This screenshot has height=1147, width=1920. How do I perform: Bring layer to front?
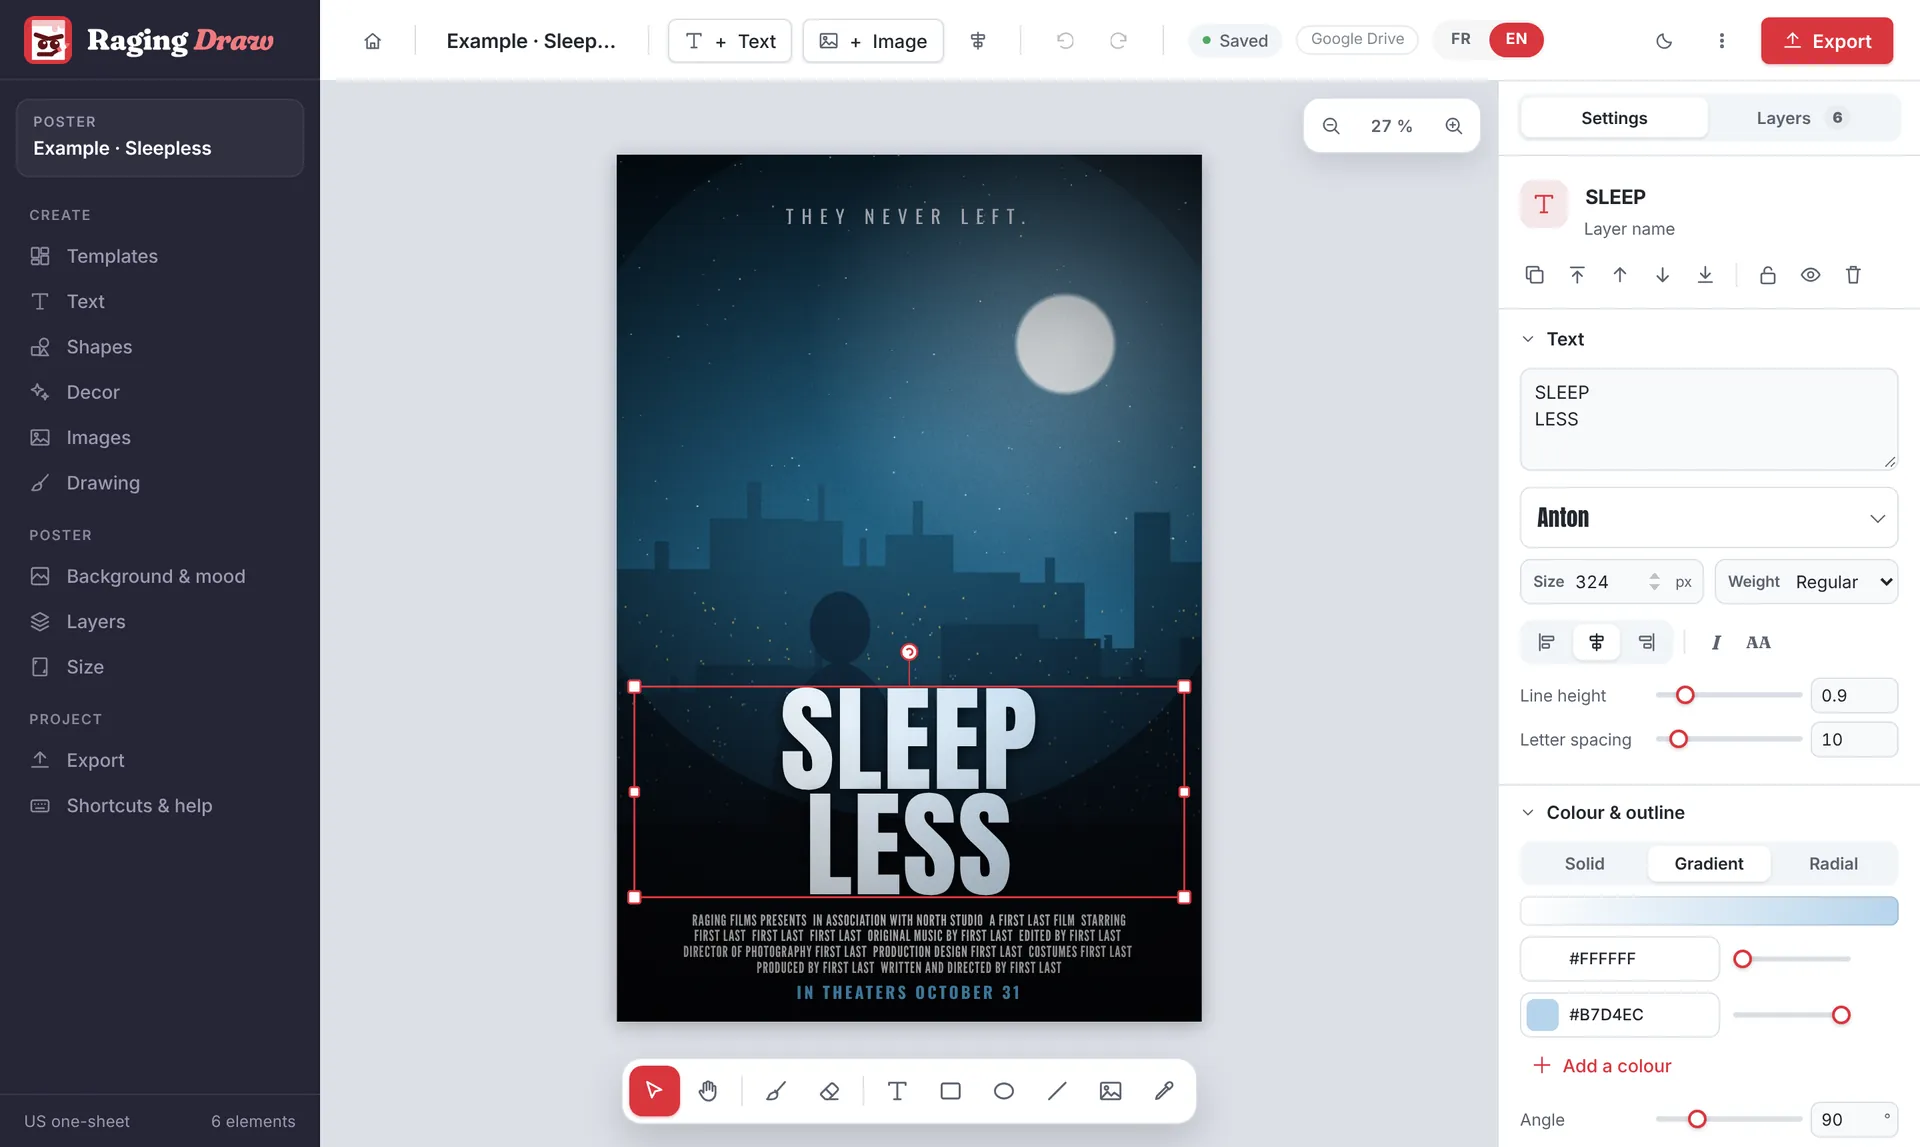(x=1577, y=275)
